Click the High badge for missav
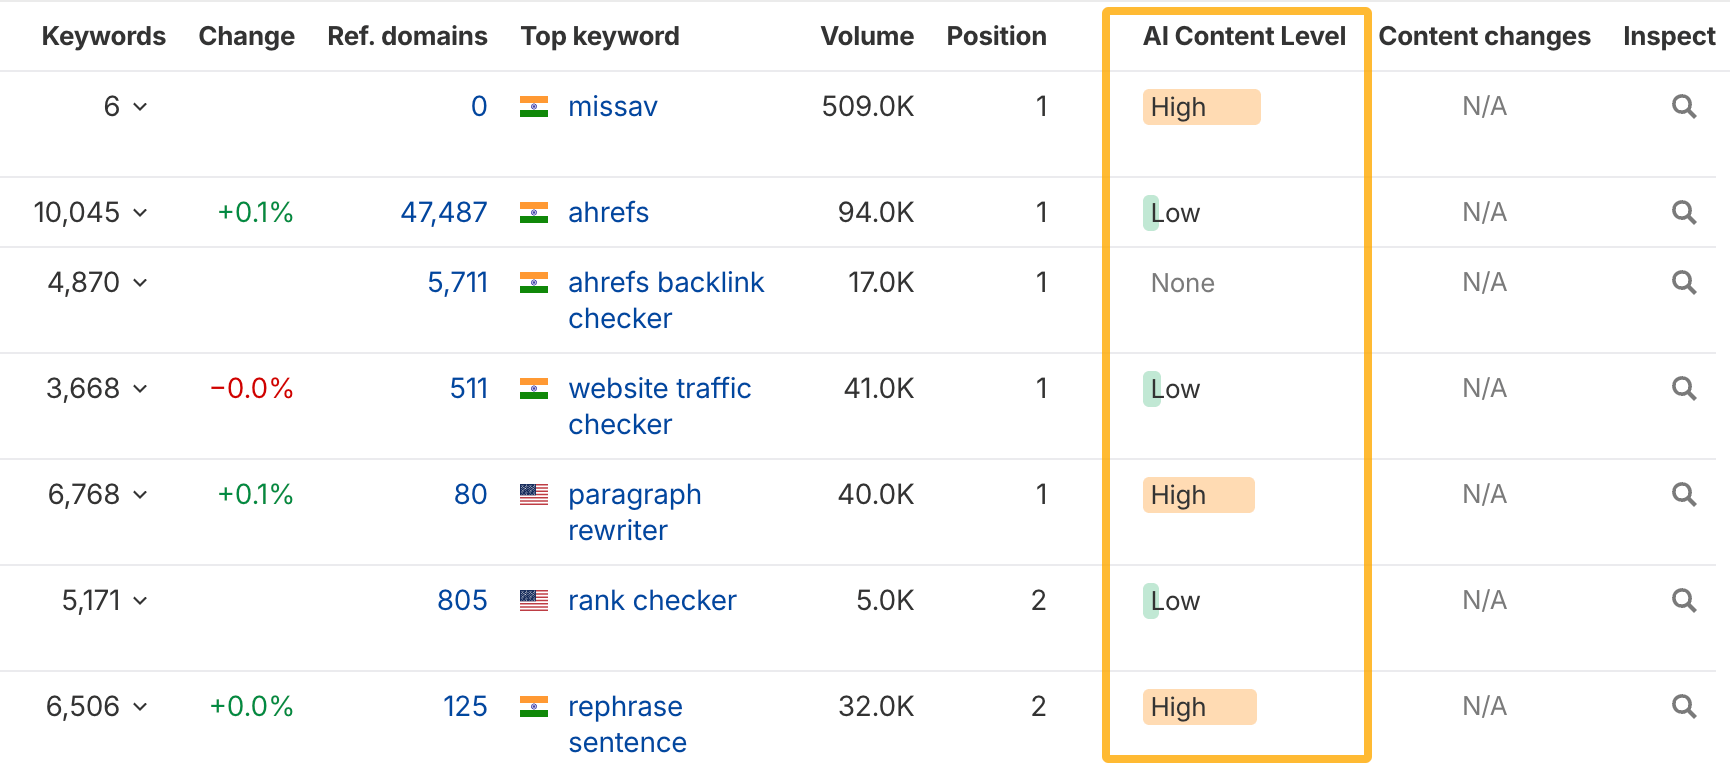1730x770 pixels. [1200, 107]
